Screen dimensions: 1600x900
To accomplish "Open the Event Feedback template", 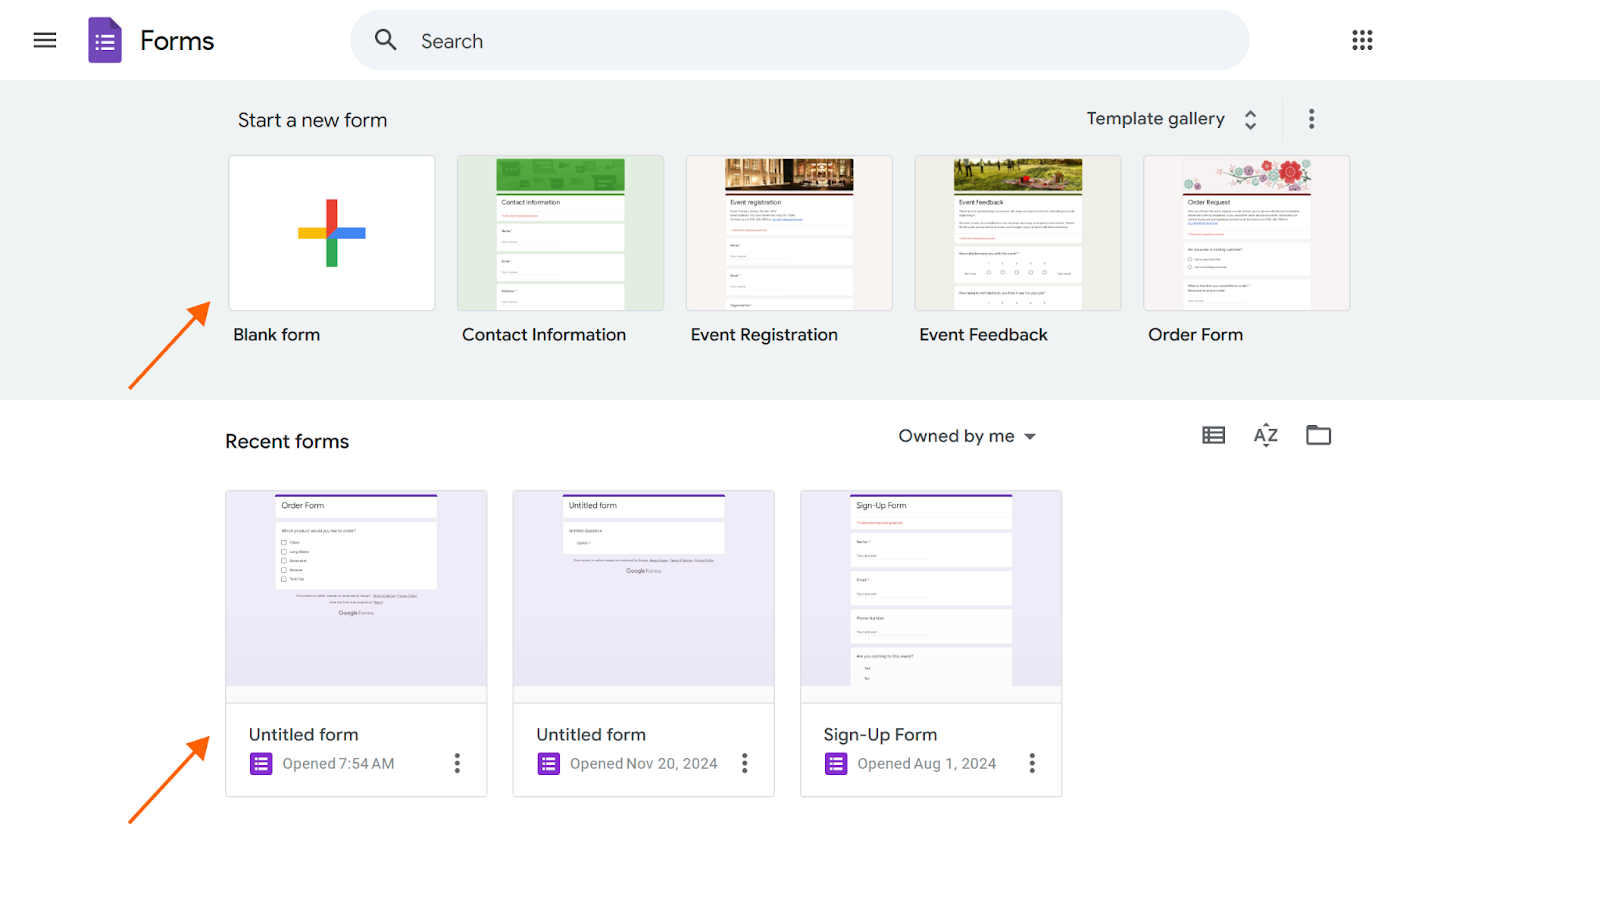I will coord(1018,233).
